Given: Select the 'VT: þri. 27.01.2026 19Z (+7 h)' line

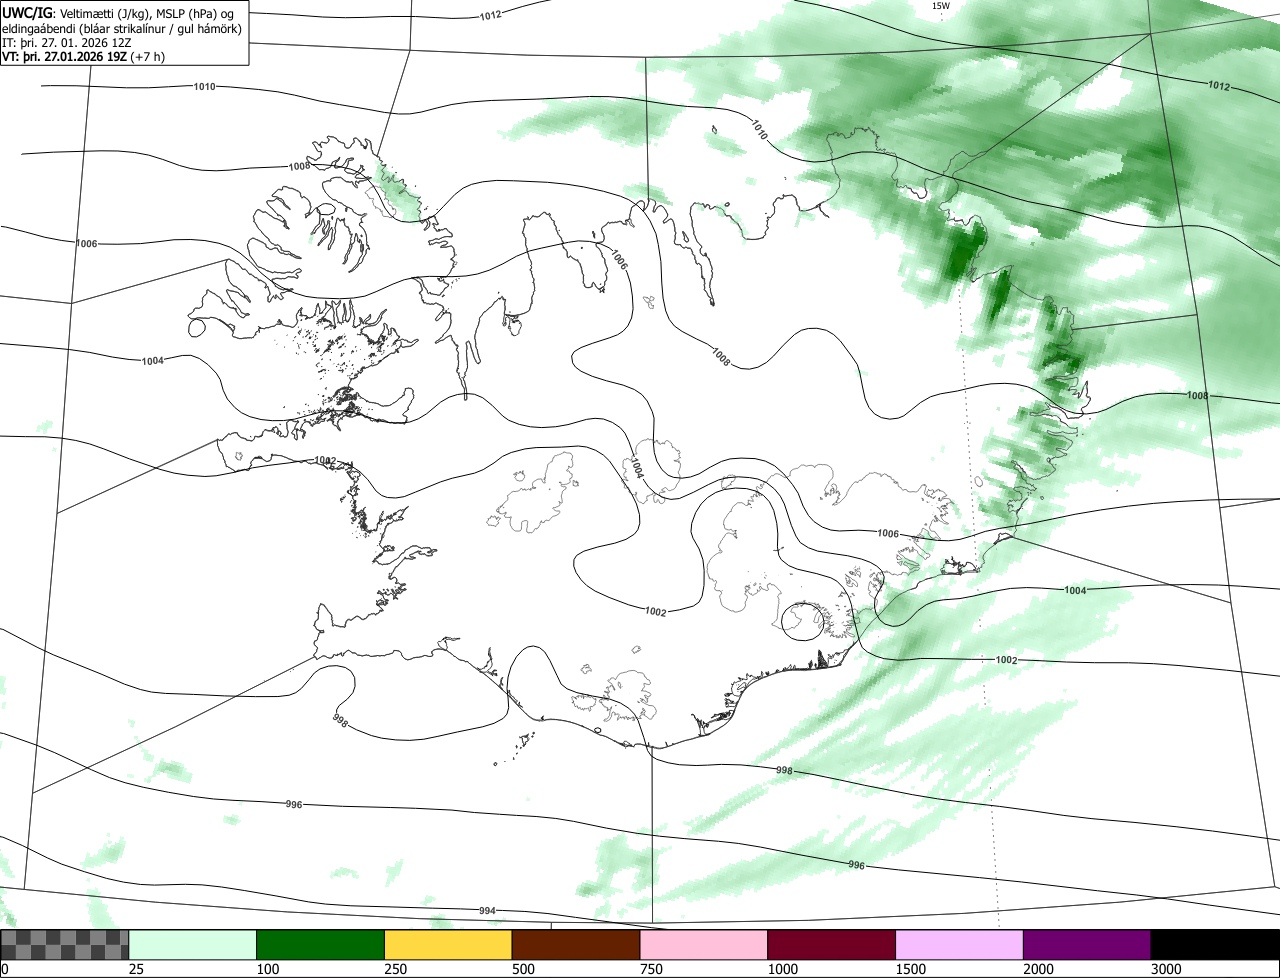Looking at the screenshot, I should tap(83, 56).
